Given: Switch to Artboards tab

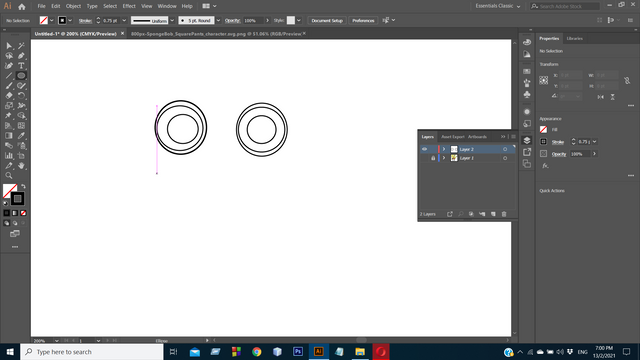Looking at the screenshot, I should click(x=477, y=137).
